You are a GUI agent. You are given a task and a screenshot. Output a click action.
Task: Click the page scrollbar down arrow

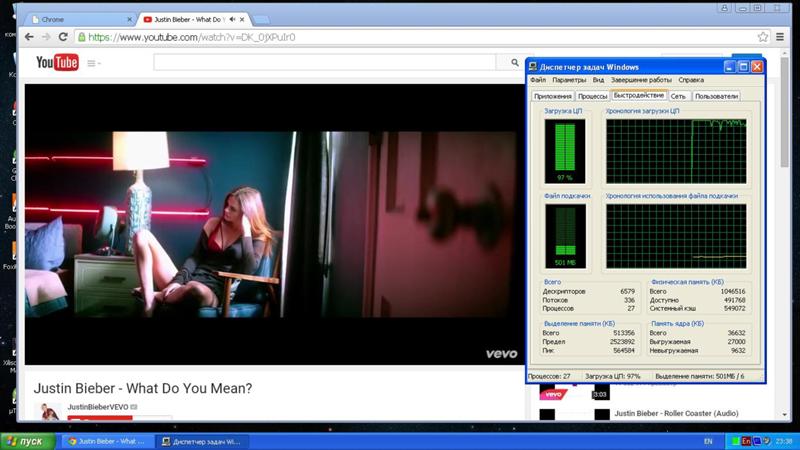point(784,415)
